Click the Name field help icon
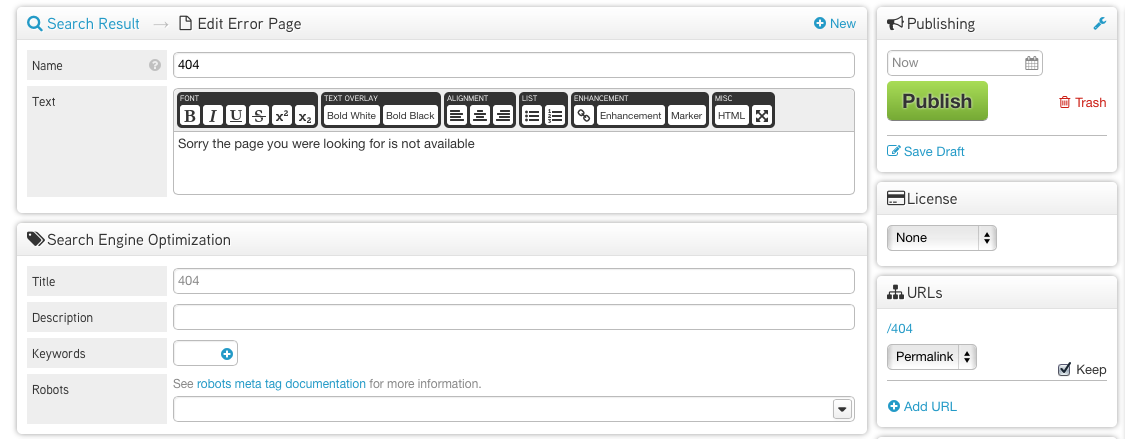 pyautogui.click(x=155, y=65)
